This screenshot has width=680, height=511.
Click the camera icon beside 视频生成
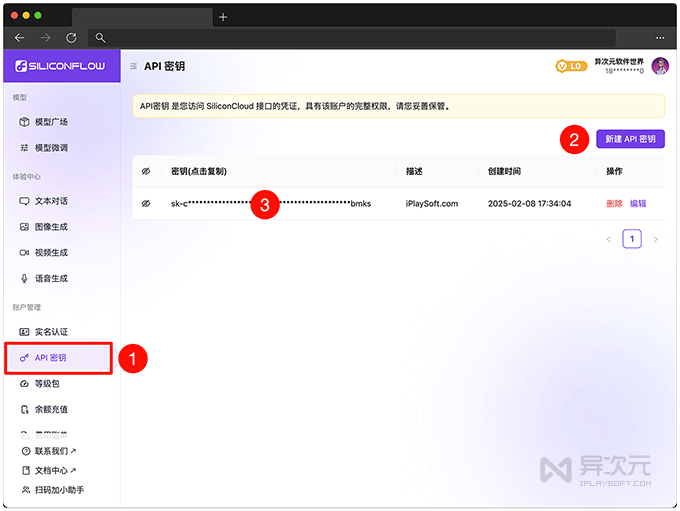(x=24, y=253)
